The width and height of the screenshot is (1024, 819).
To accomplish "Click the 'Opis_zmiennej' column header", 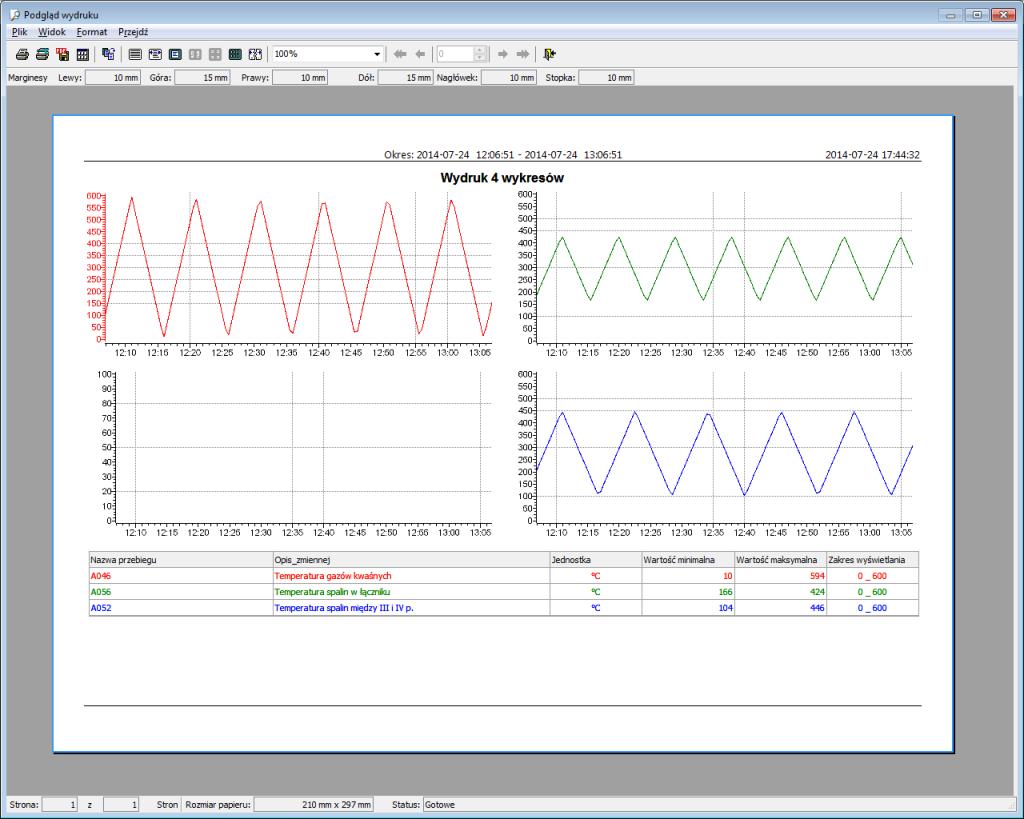I will click(411, 560).
